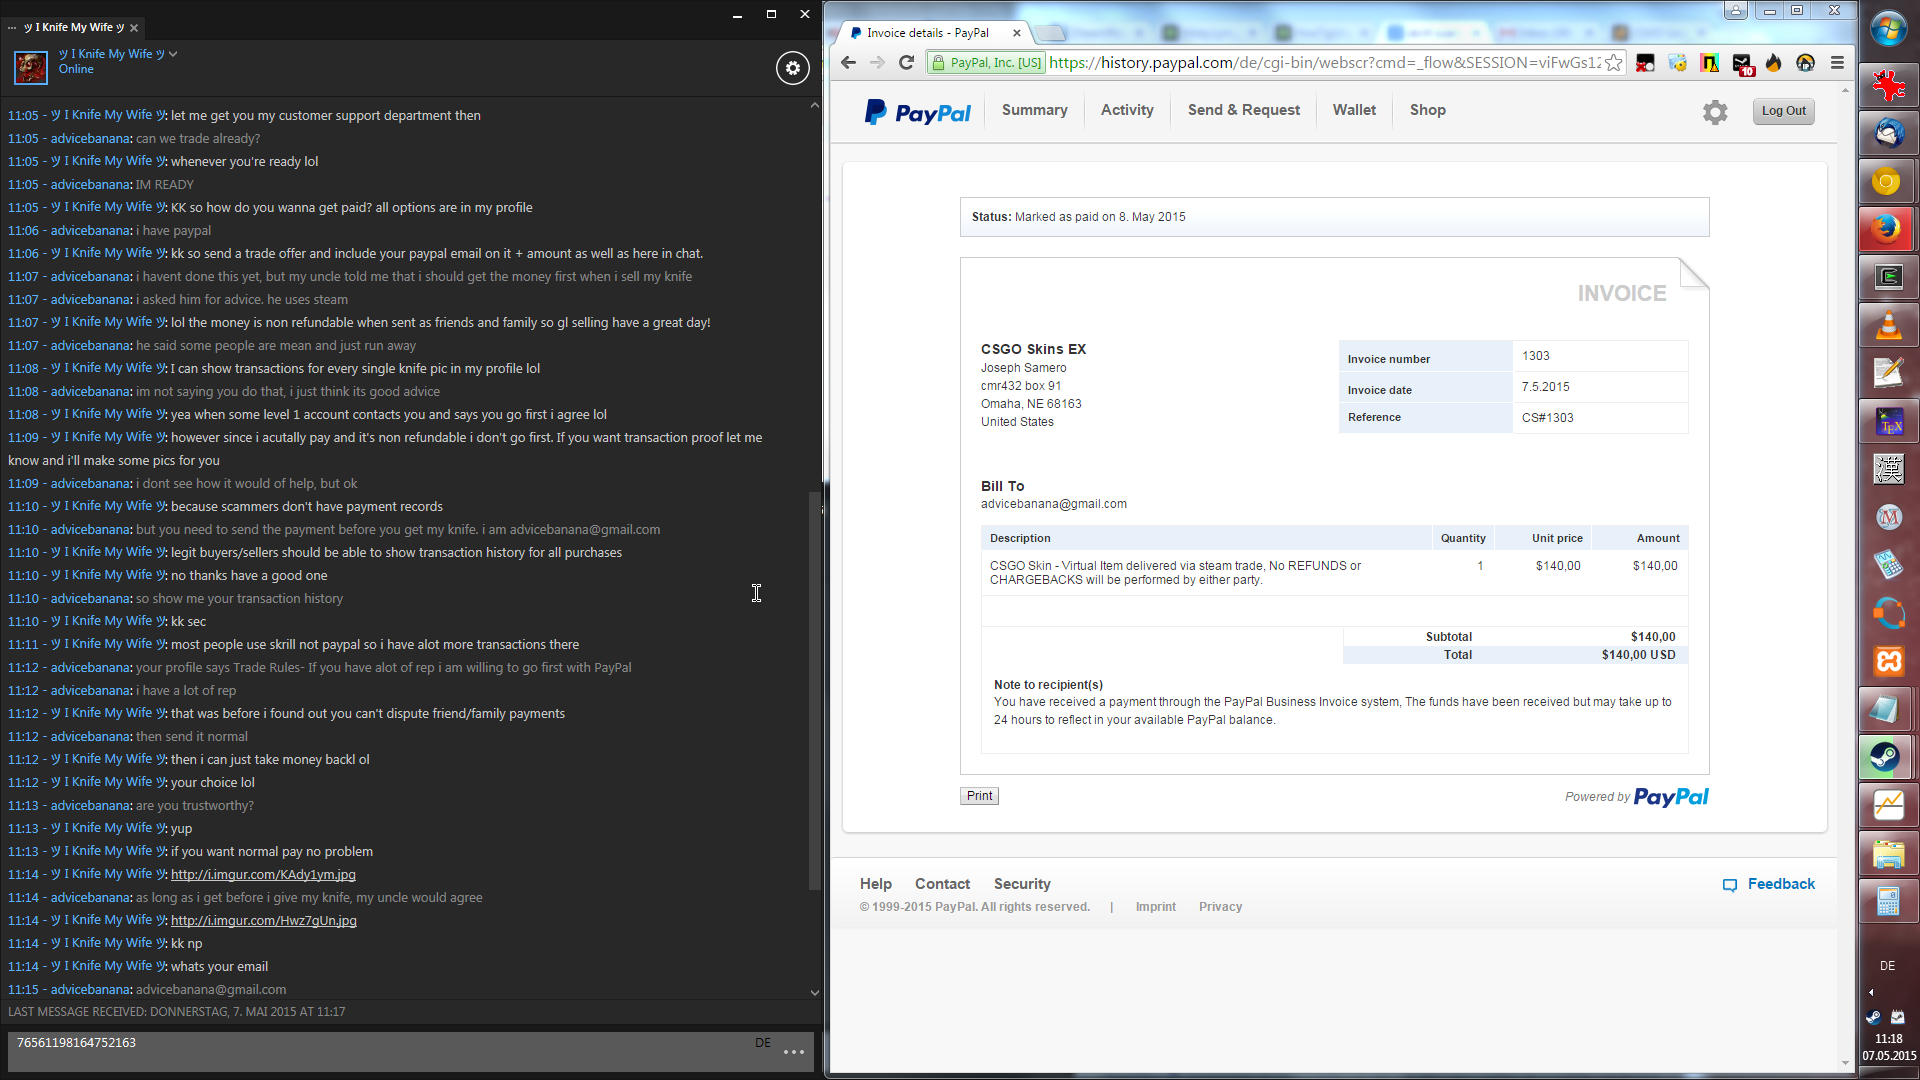The height and width of the screenshot is (1080, 1920).
Task: Open imgur link KAdy1ym.jpg in chat
Action: 263,874
